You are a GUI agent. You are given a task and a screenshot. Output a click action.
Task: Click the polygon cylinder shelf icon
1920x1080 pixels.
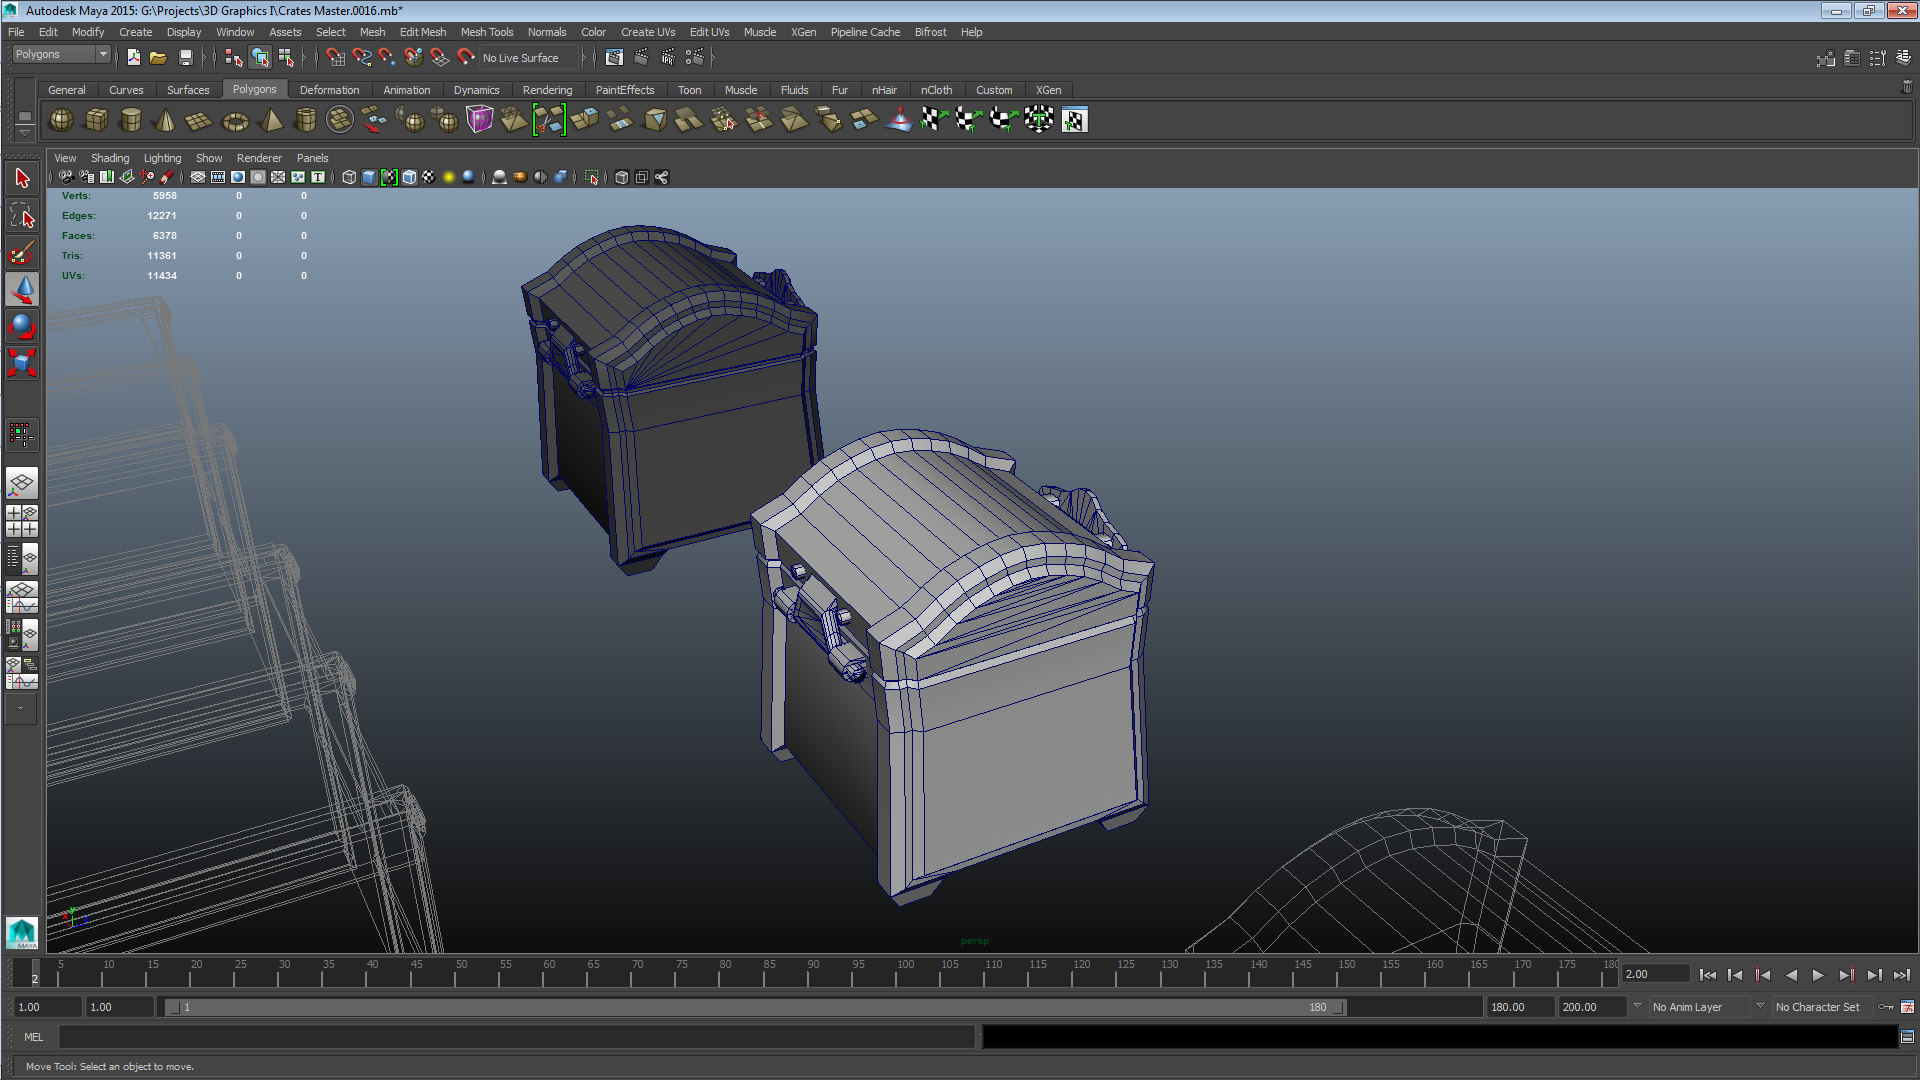pos(130,120)
